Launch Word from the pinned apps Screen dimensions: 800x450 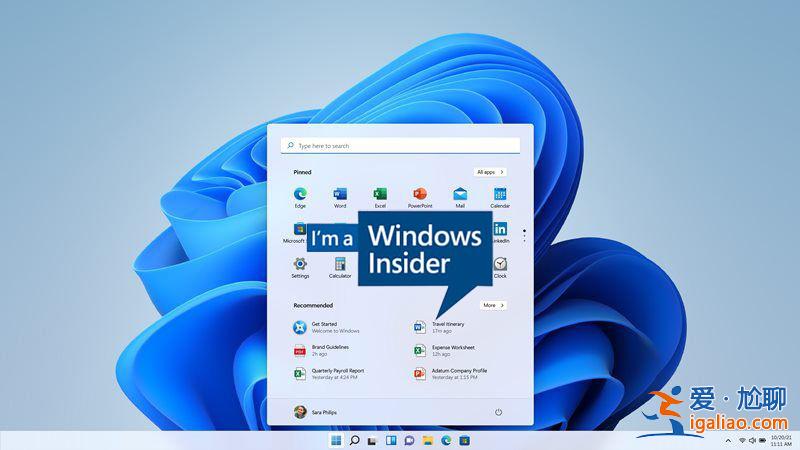click(x=340, y=194)
